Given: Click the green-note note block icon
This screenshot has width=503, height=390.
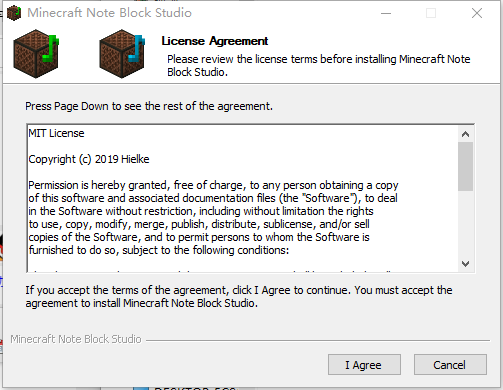Looking at the screenshot, I should 36,54.
